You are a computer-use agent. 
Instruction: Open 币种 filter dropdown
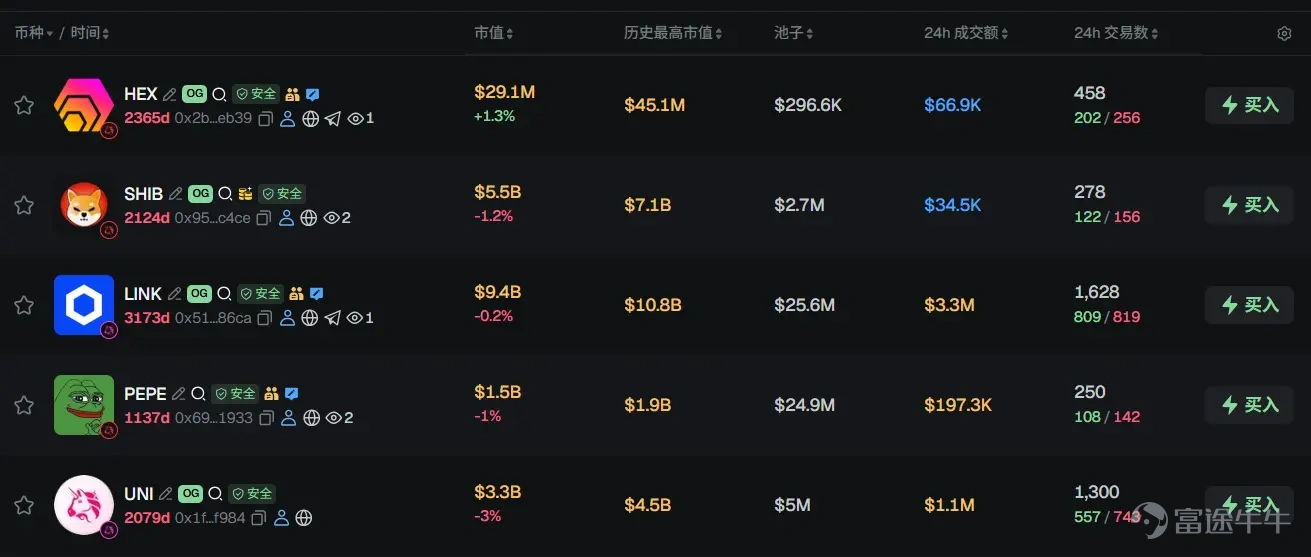[34, 33]
